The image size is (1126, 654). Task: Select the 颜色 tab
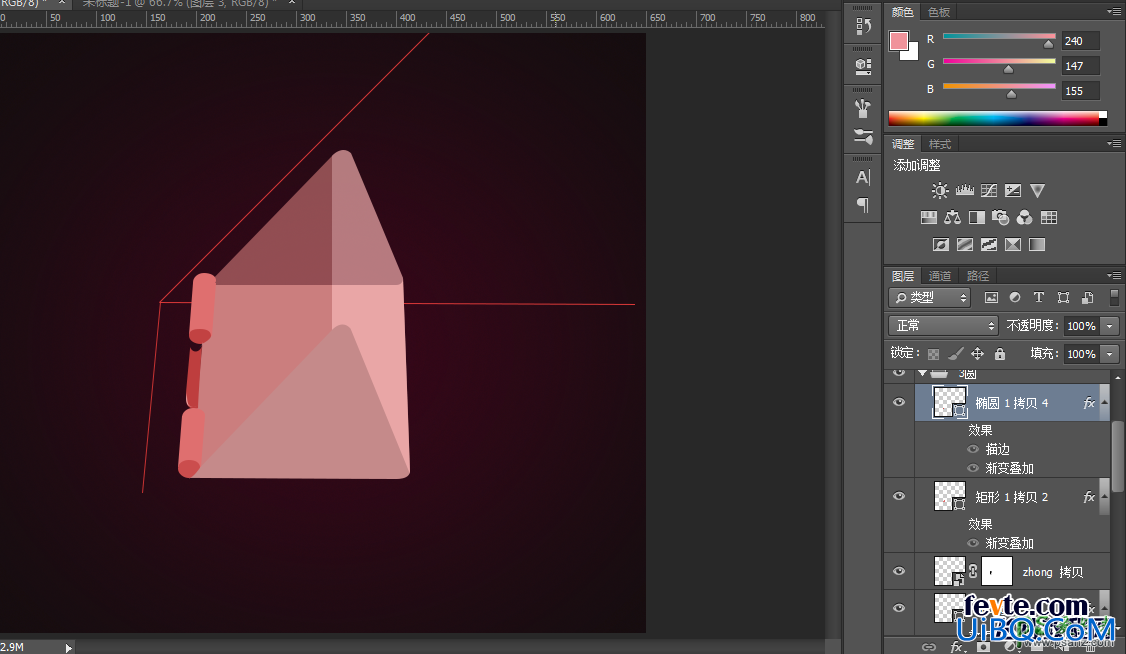[x=903, y=12]
